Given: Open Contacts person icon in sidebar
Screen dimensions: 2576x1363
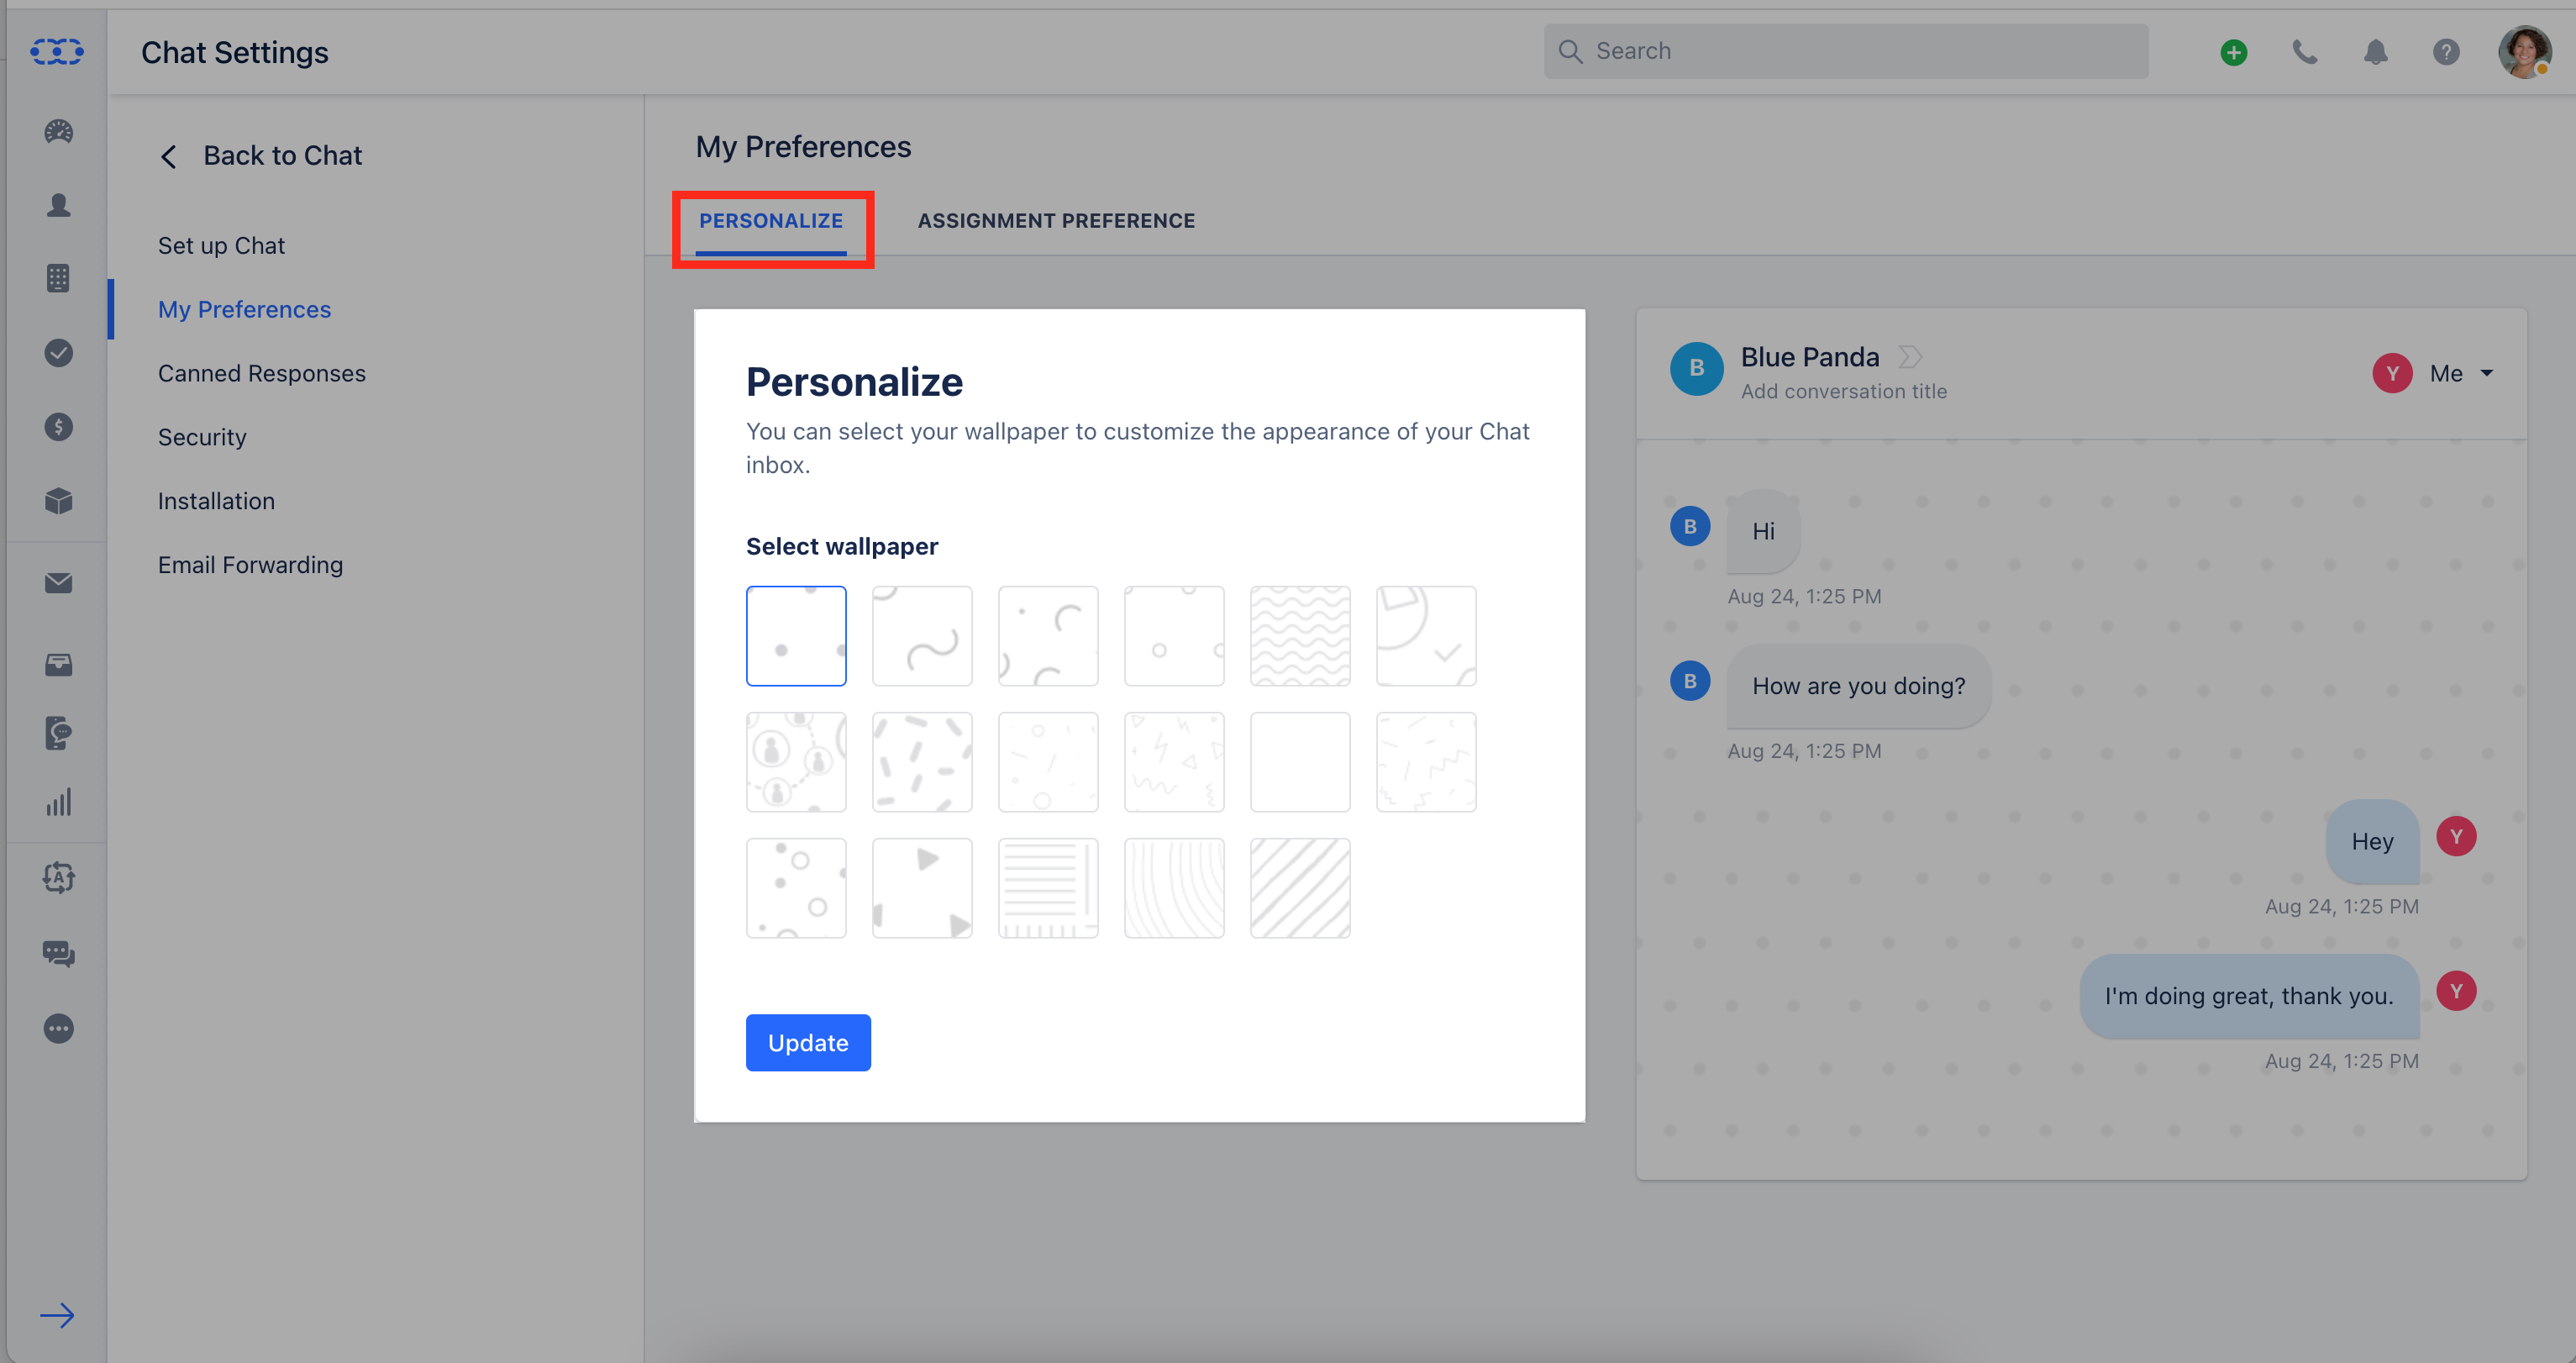Looking at the screenshot, I should tap(58, 205).
